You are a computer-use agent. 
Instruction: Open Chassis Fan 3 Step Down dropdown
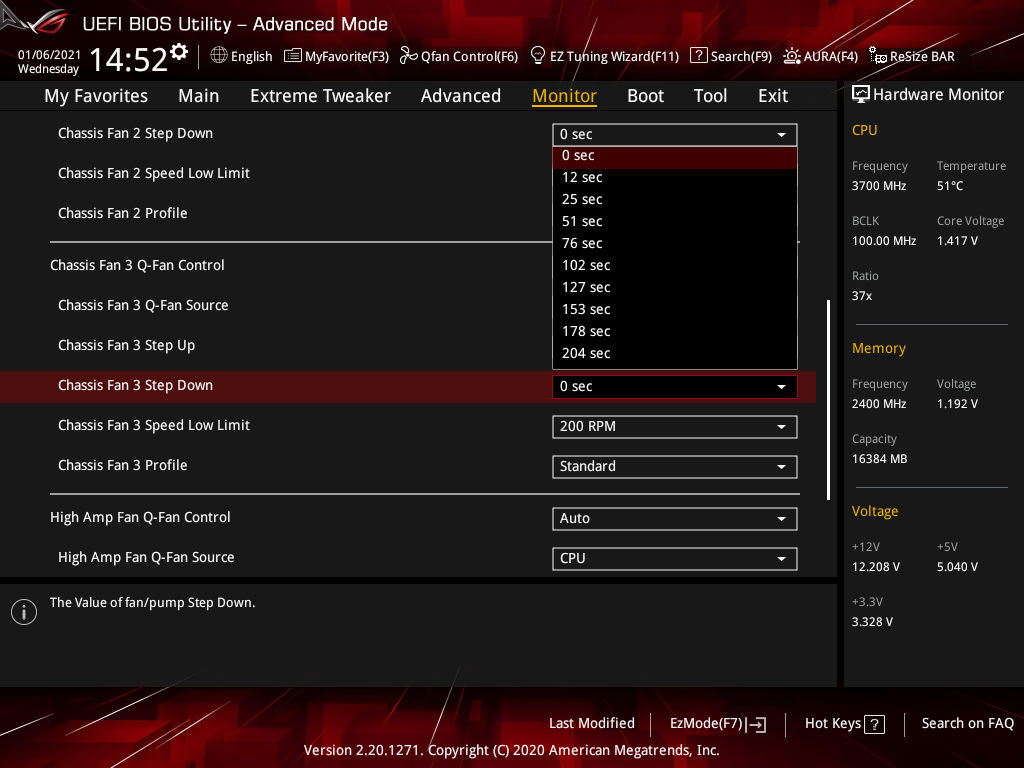[675, 387]
